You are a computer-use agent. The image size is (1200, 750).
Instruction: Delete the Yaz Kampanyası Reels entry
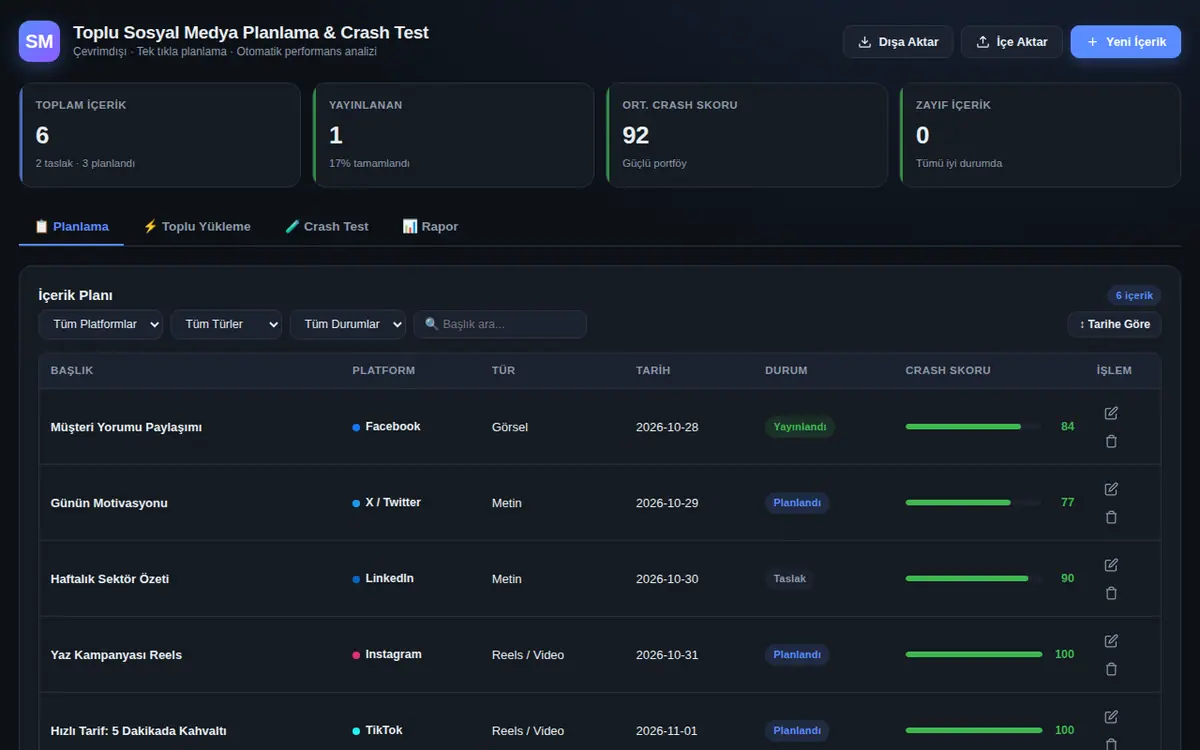pos(1111,669)
